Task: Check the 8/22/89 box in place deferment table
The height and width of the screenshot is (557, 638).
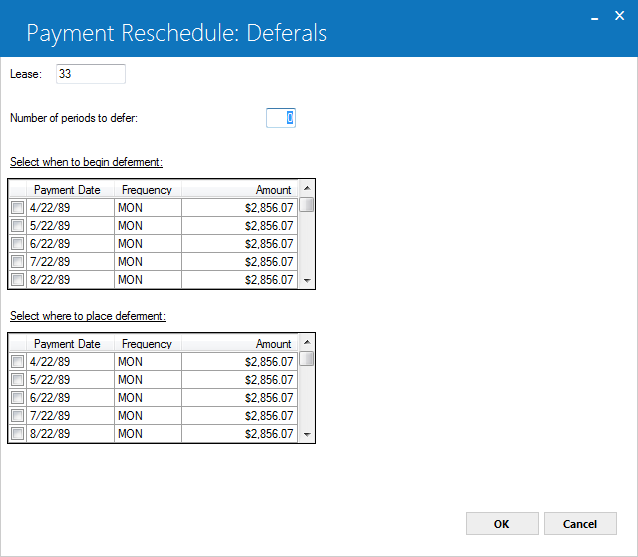Action: (x=17, y=433)
